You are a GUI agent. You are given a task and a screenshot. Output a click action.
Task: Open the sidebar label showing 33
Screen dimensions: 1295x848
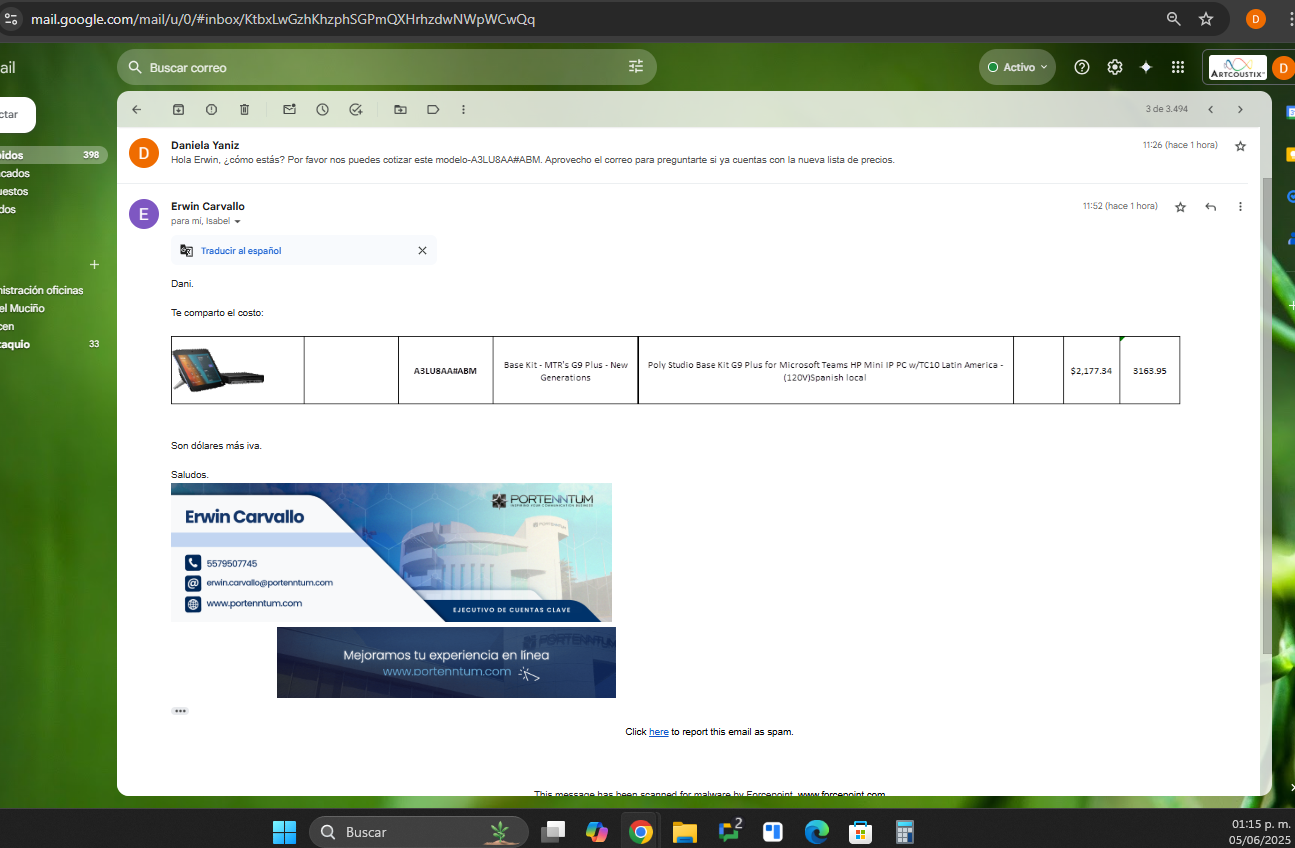pyautogui.click(x=52, y=344)
